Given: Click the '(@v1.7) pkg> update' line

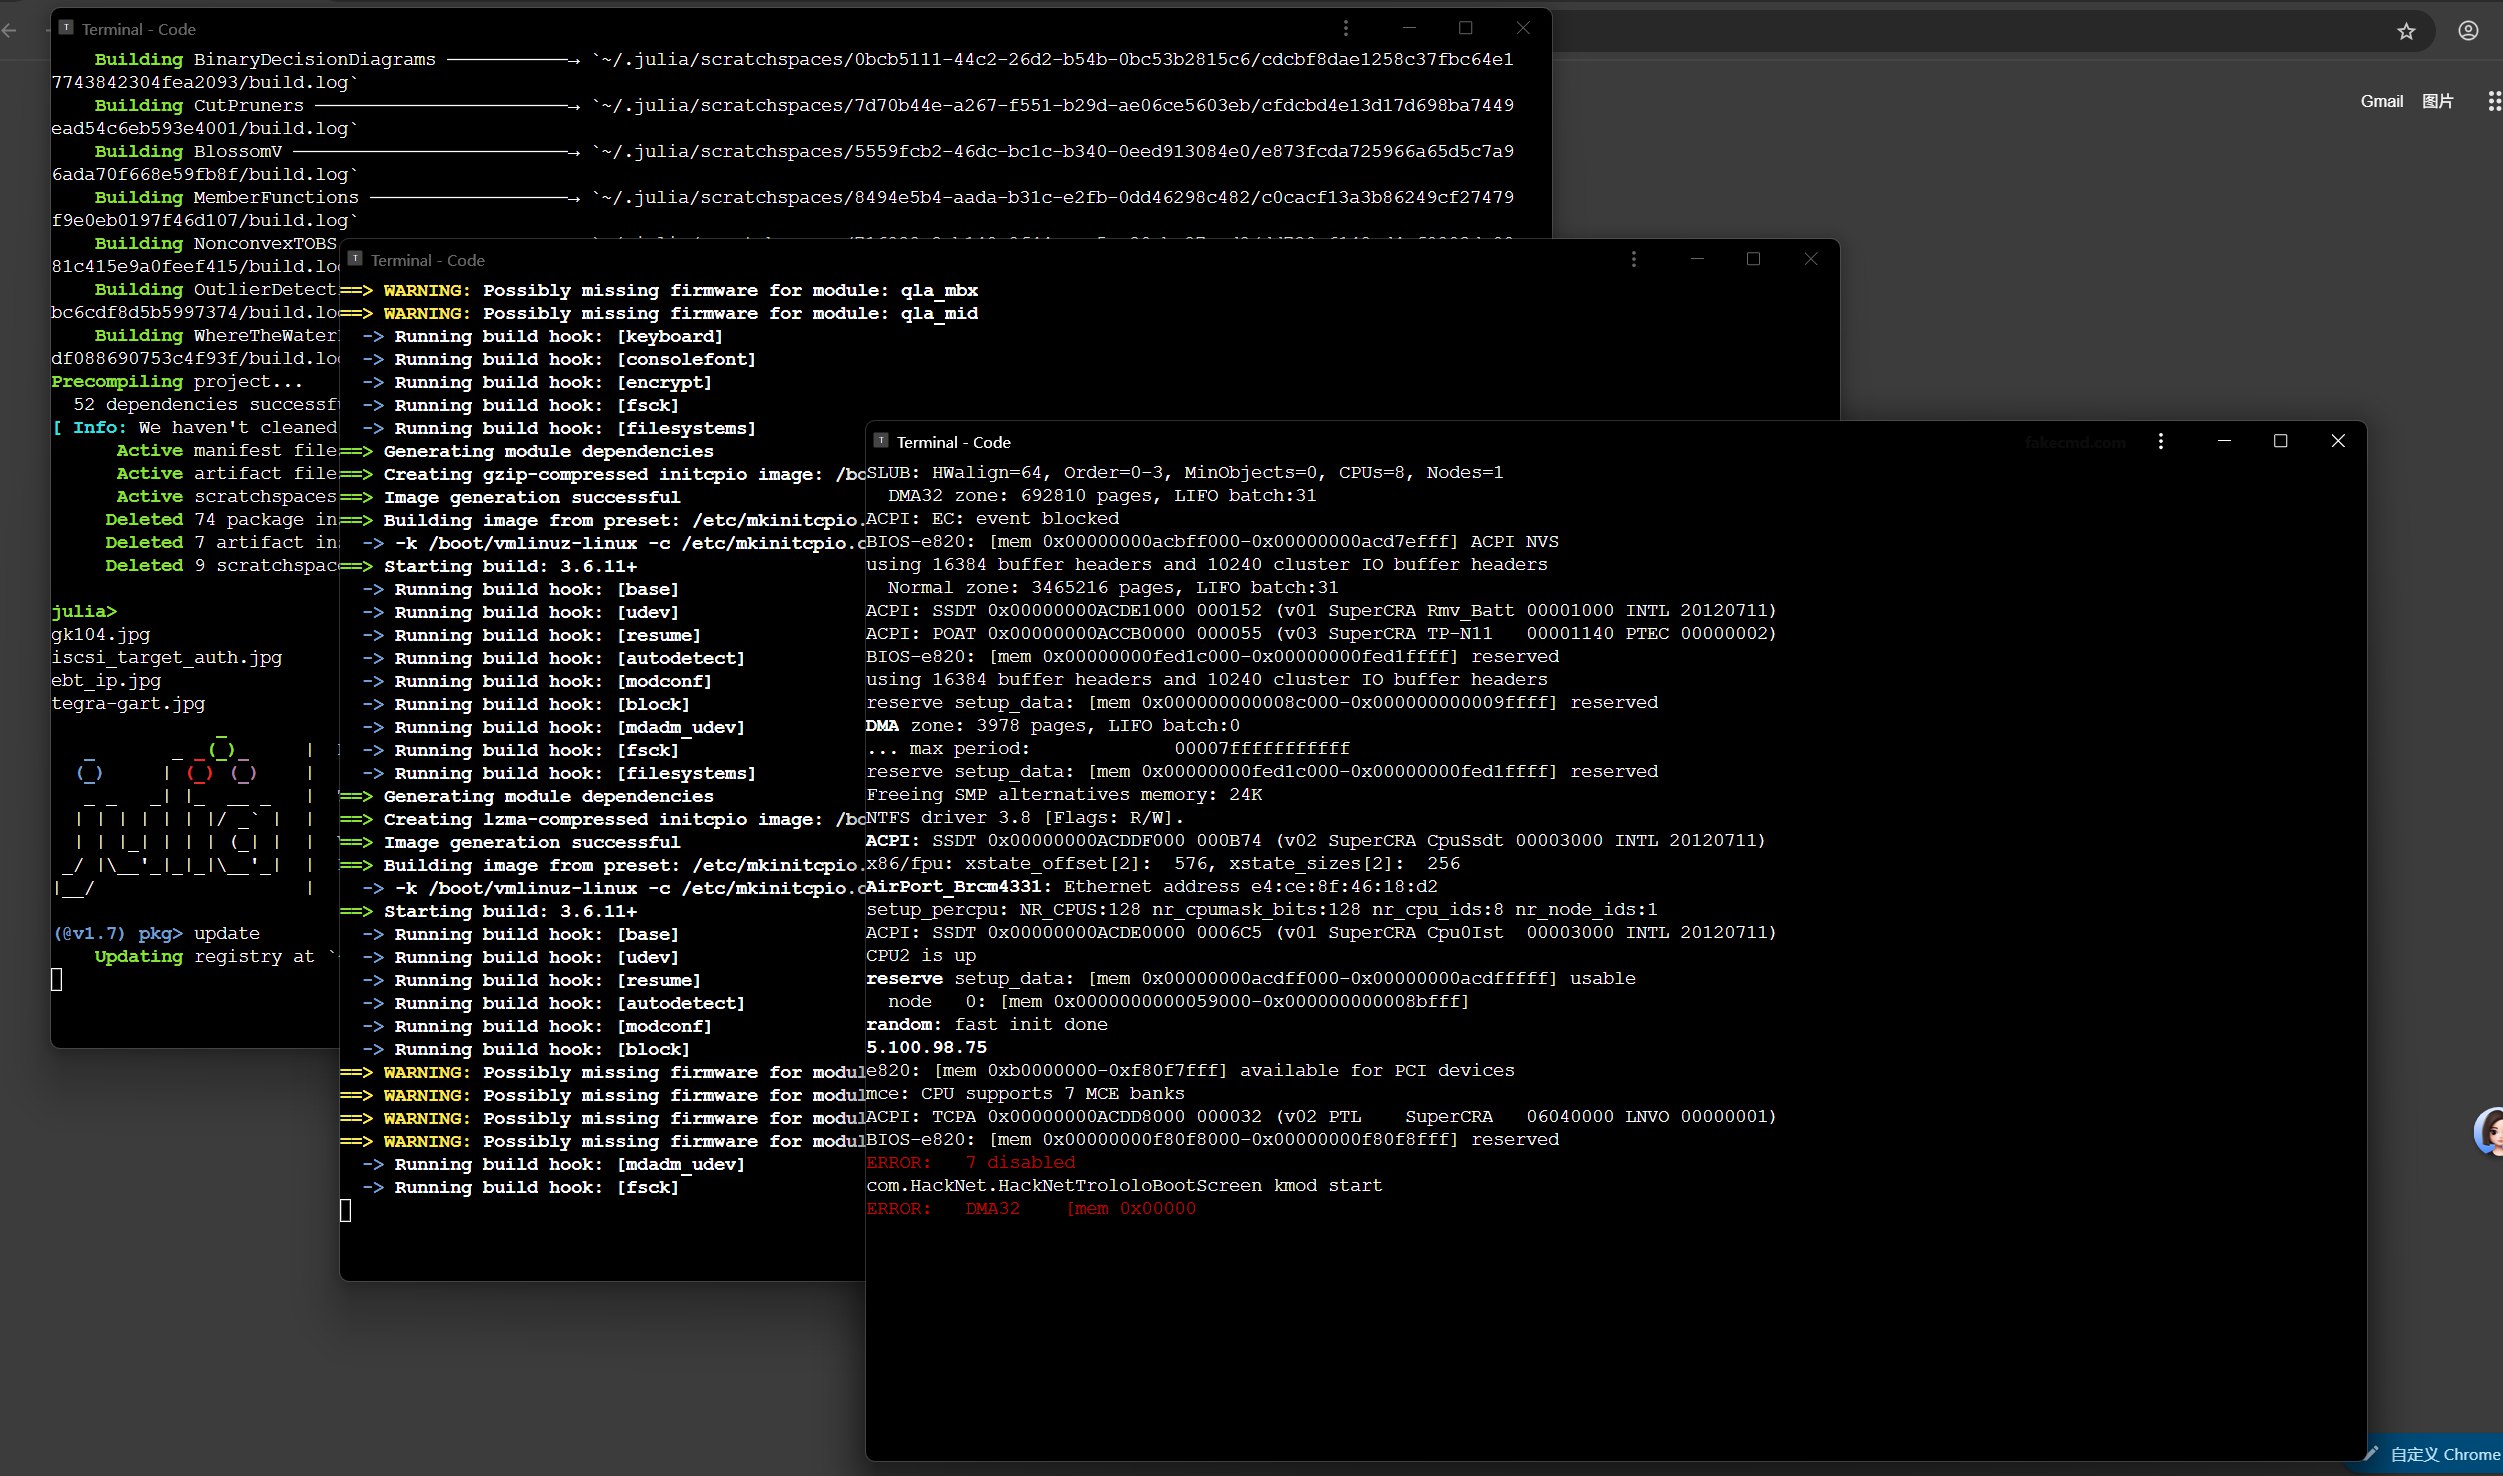Looking at the screenshot, I should point(156,933).
